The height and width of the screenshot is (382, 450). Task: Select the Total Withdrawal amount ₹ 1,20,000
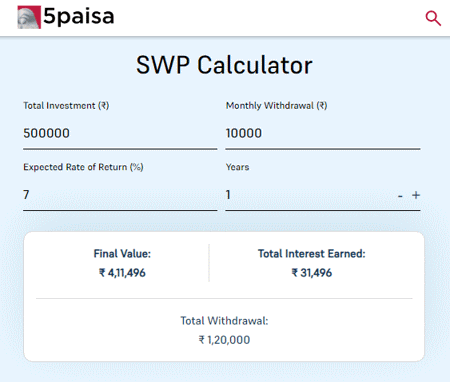[224, 340]
